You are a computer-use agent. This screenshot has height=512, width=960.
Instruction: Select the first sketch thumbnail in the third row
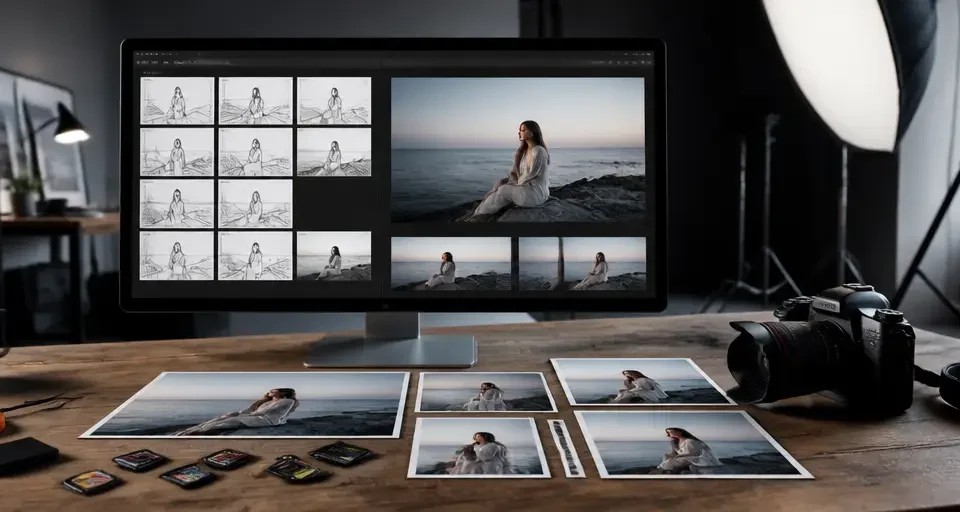(x=177, y=203)
